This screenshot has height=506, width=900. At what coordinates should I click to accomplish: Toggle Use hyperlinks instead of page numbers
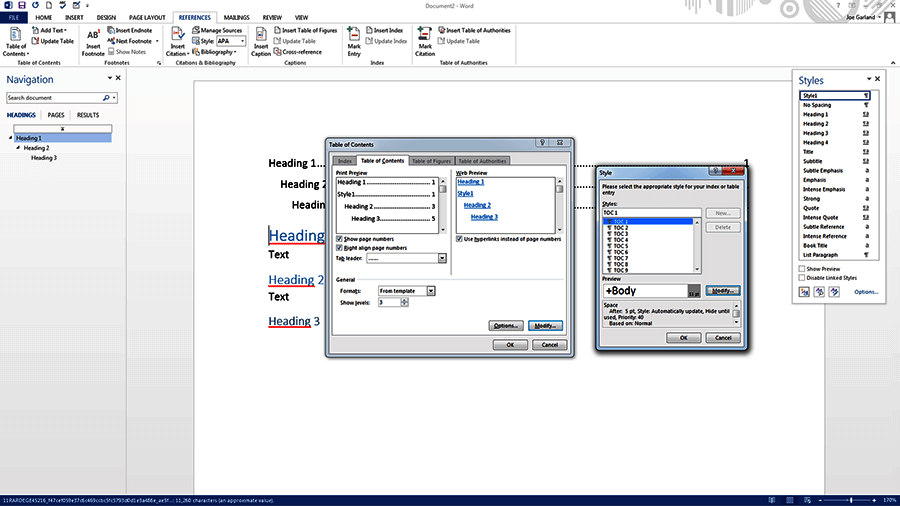[459, 239]
